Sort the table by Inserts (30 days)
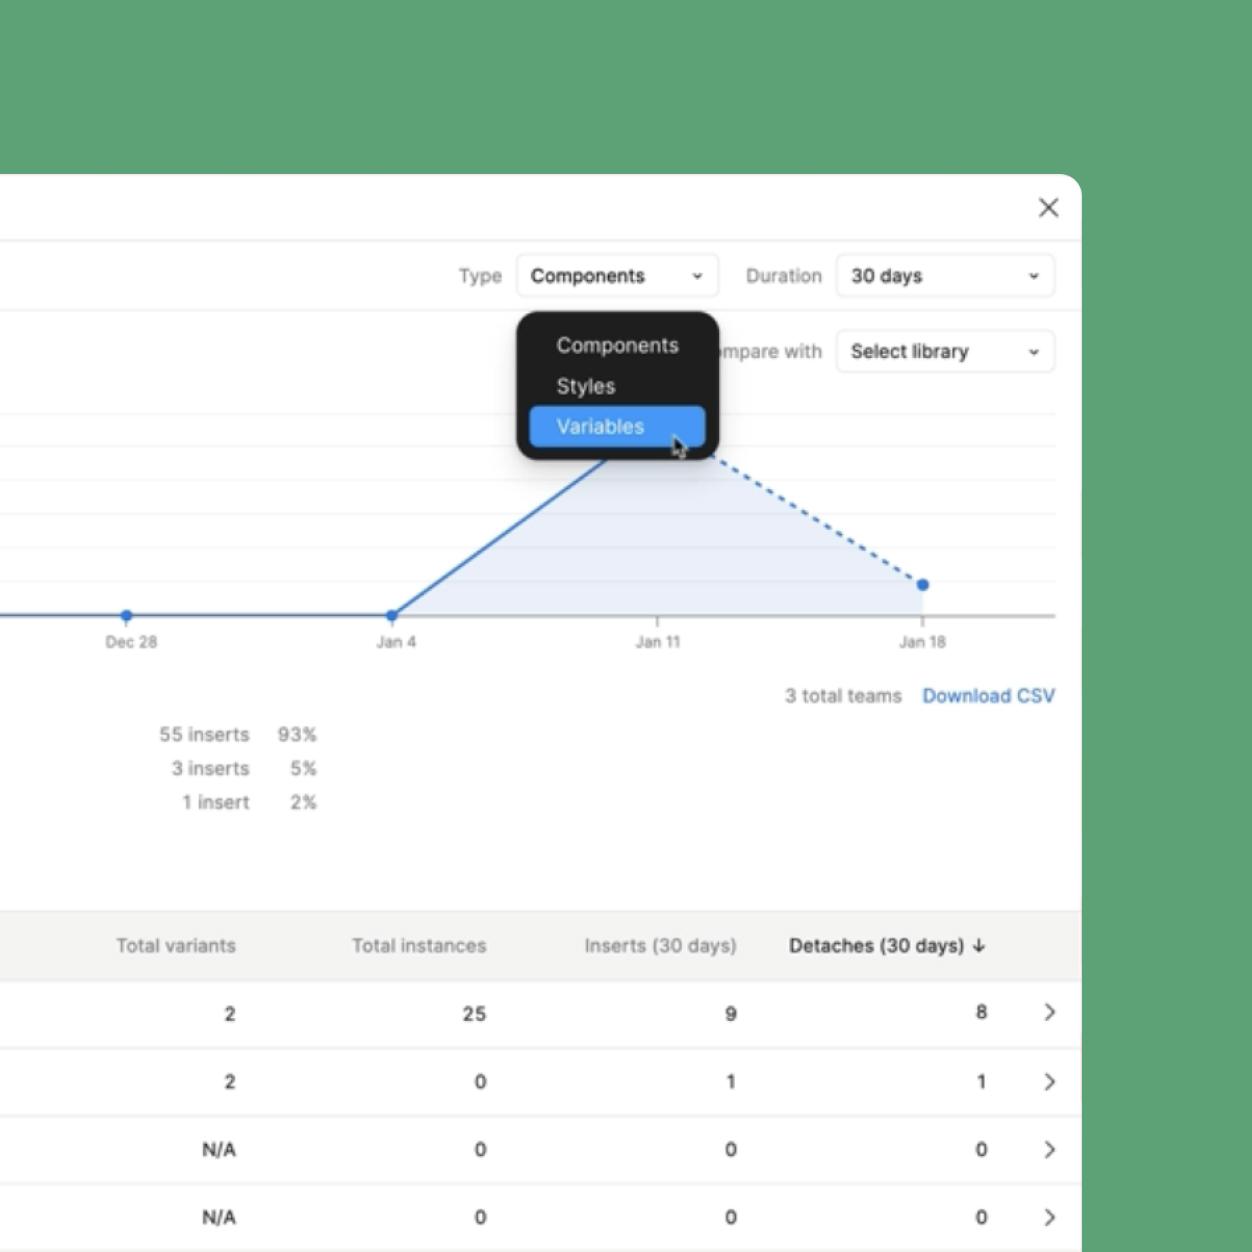Viewport: 1252px width, 1252px height. click(x=659, y=945)
